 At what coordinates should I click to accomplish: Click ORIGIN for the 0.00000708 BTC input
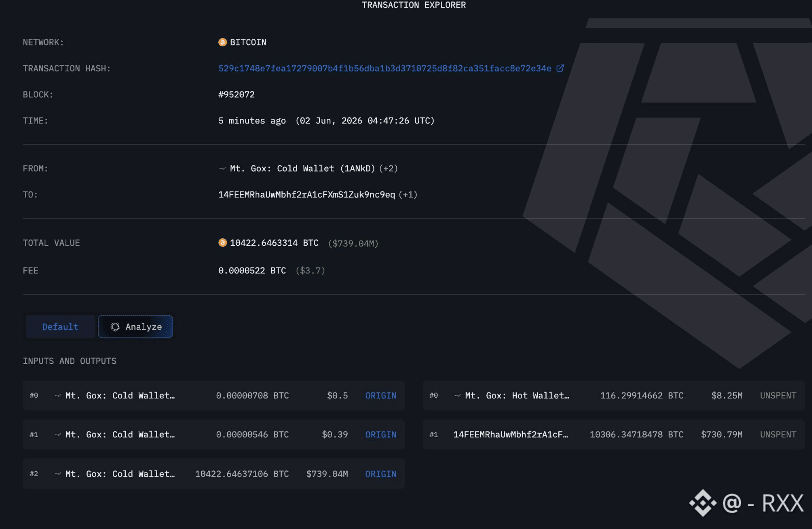click(x=381, y=395)
